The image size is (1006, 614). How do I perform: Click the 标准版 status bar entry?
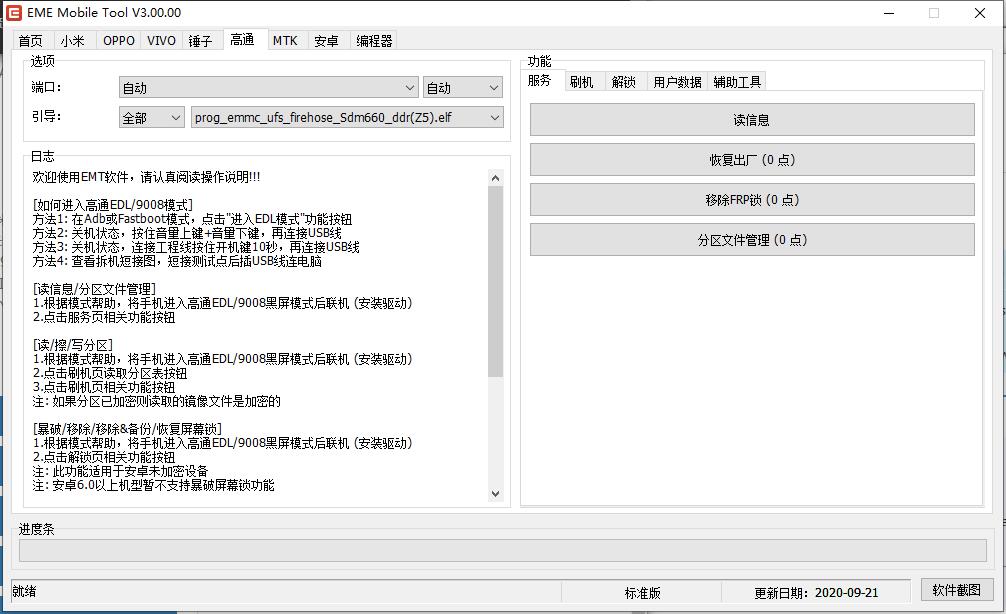tap(642, 593)
